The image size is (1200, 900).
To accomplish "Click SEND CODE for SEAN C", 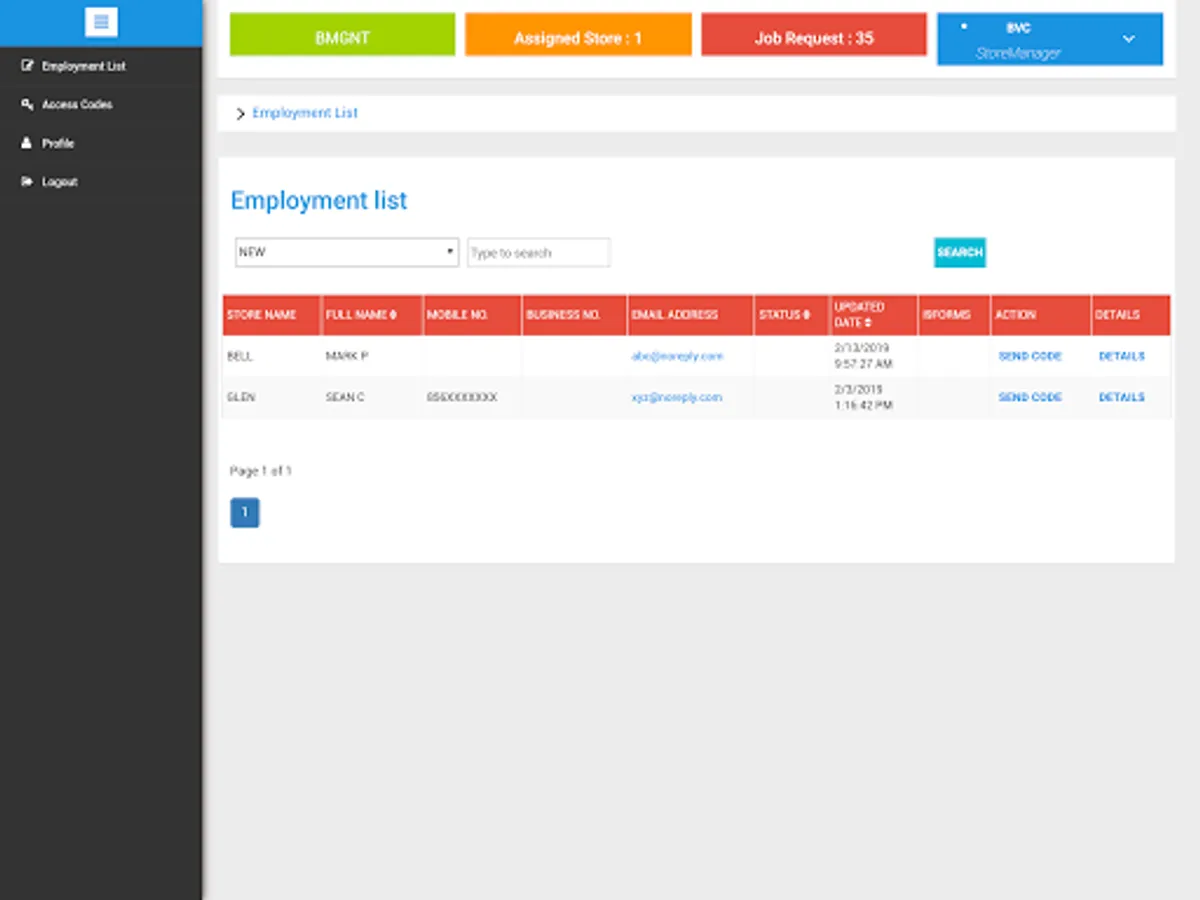I will coord(1030,397).
